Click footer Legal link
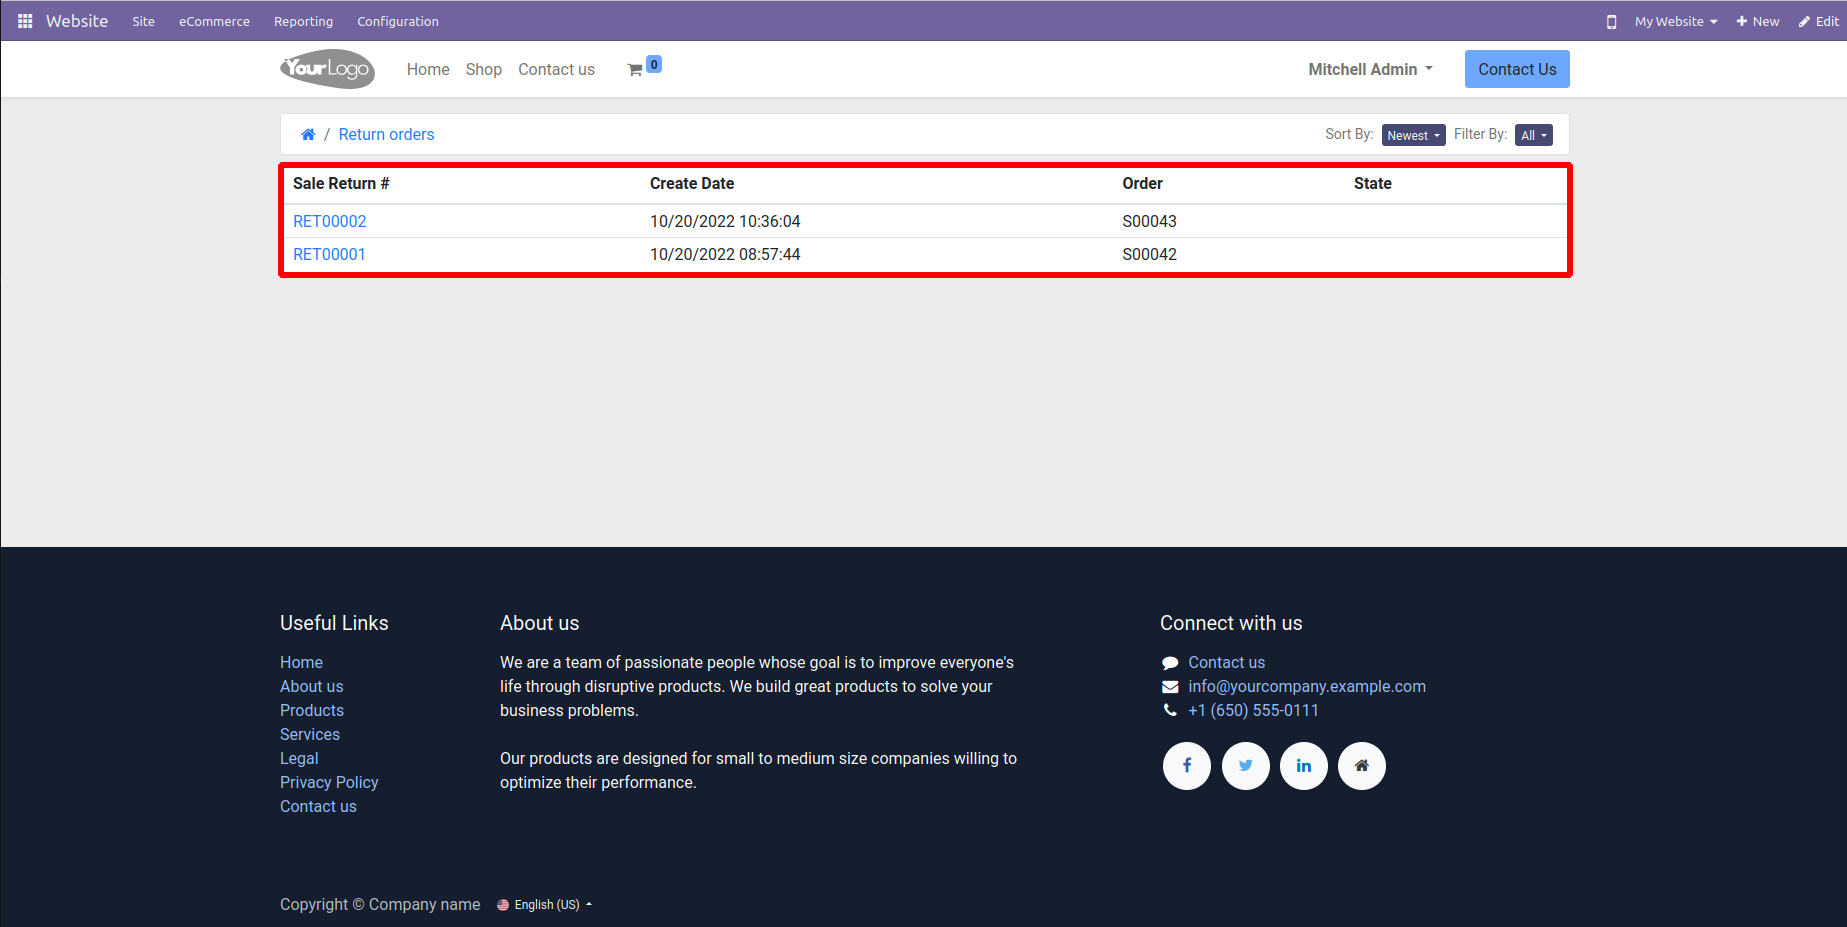1847x927 pixels. pos(299,758)
